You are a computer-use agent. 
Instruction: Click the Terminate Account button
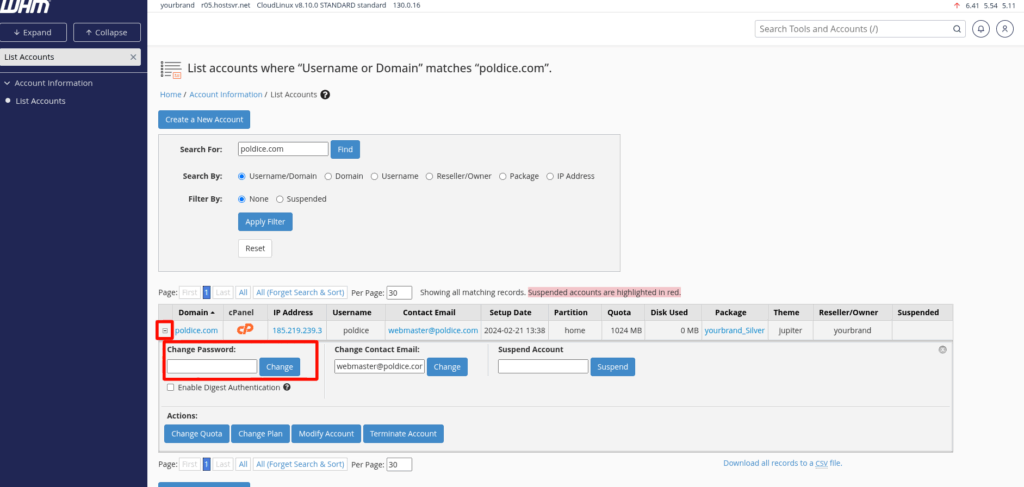coord(403,434)
